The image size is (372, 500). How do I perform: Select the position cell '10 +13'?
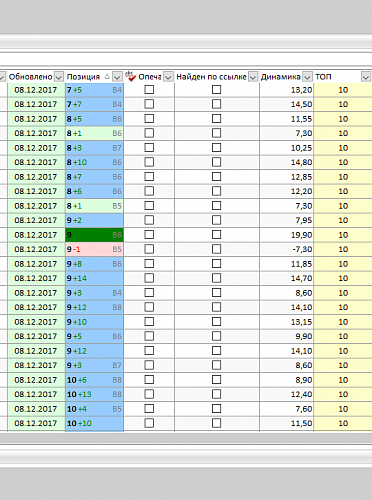pyautogui.click(x=94, y=394)
